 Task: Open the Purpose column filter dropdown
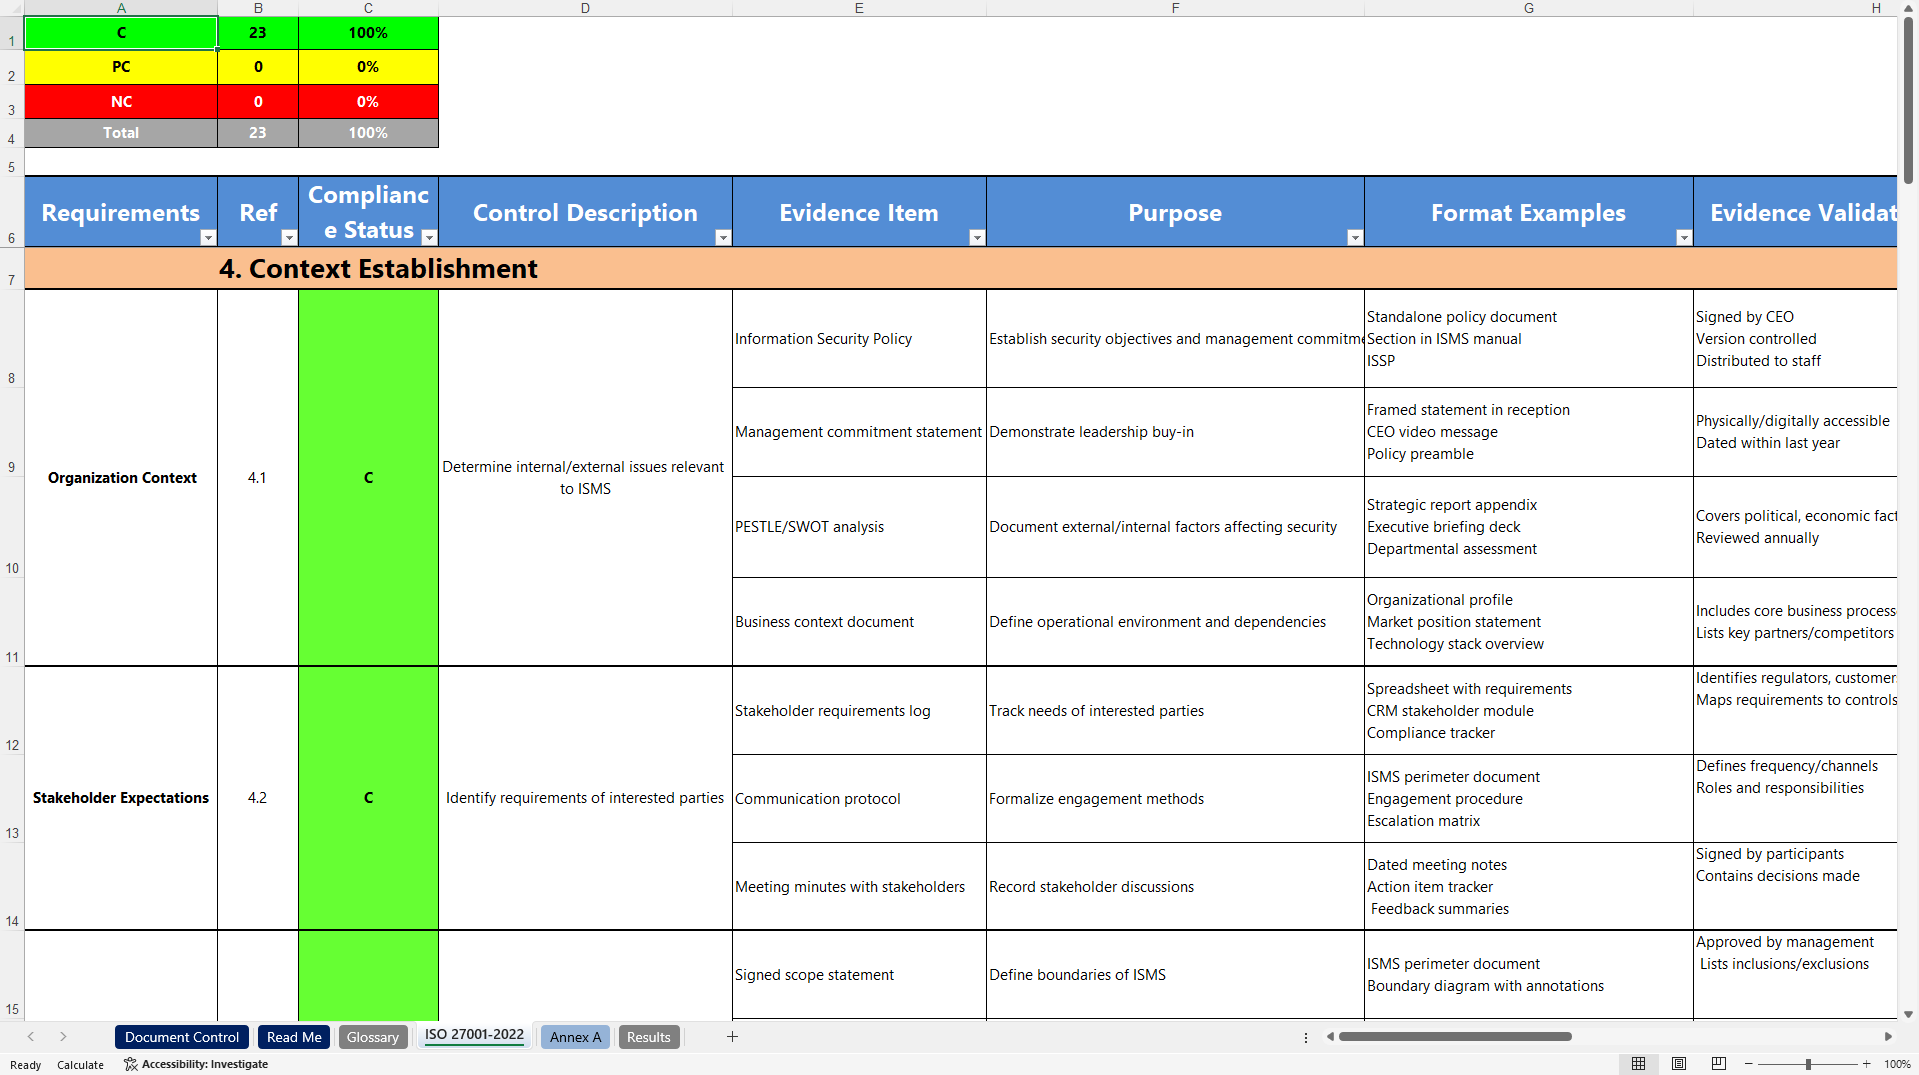click(1355, 238)
